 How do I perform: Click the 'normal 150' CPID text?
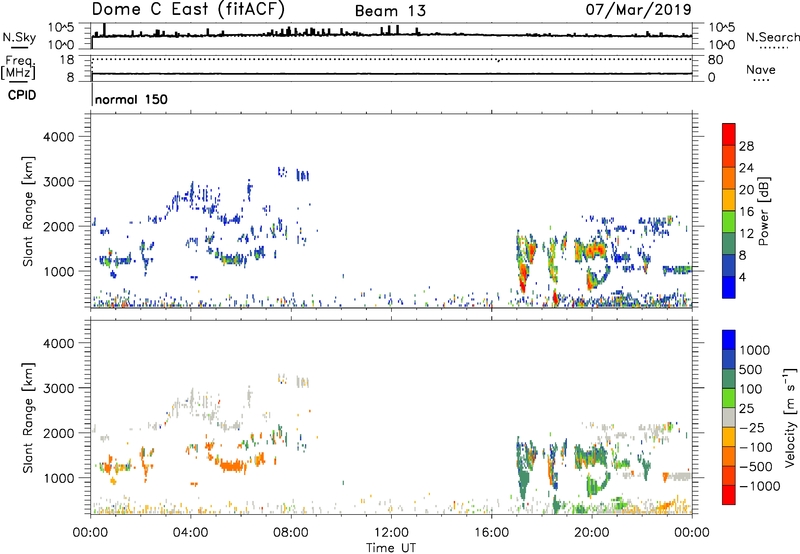tap(131, 99)
